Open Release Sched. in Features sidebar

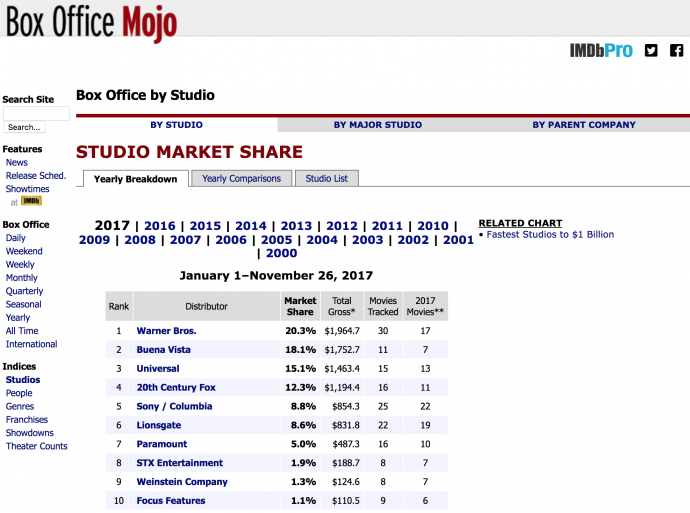pos(36,176)
